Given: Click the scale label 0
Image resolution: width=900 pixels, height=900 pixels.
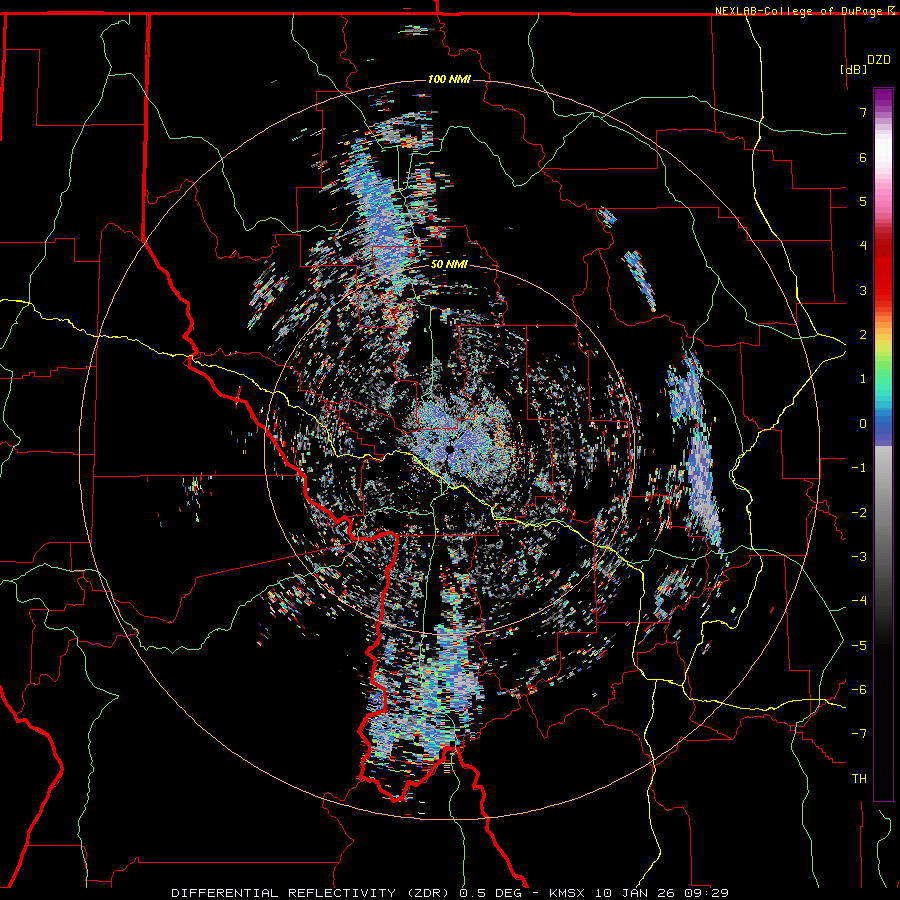Looking at the screenshot, I should coord(863,424).
